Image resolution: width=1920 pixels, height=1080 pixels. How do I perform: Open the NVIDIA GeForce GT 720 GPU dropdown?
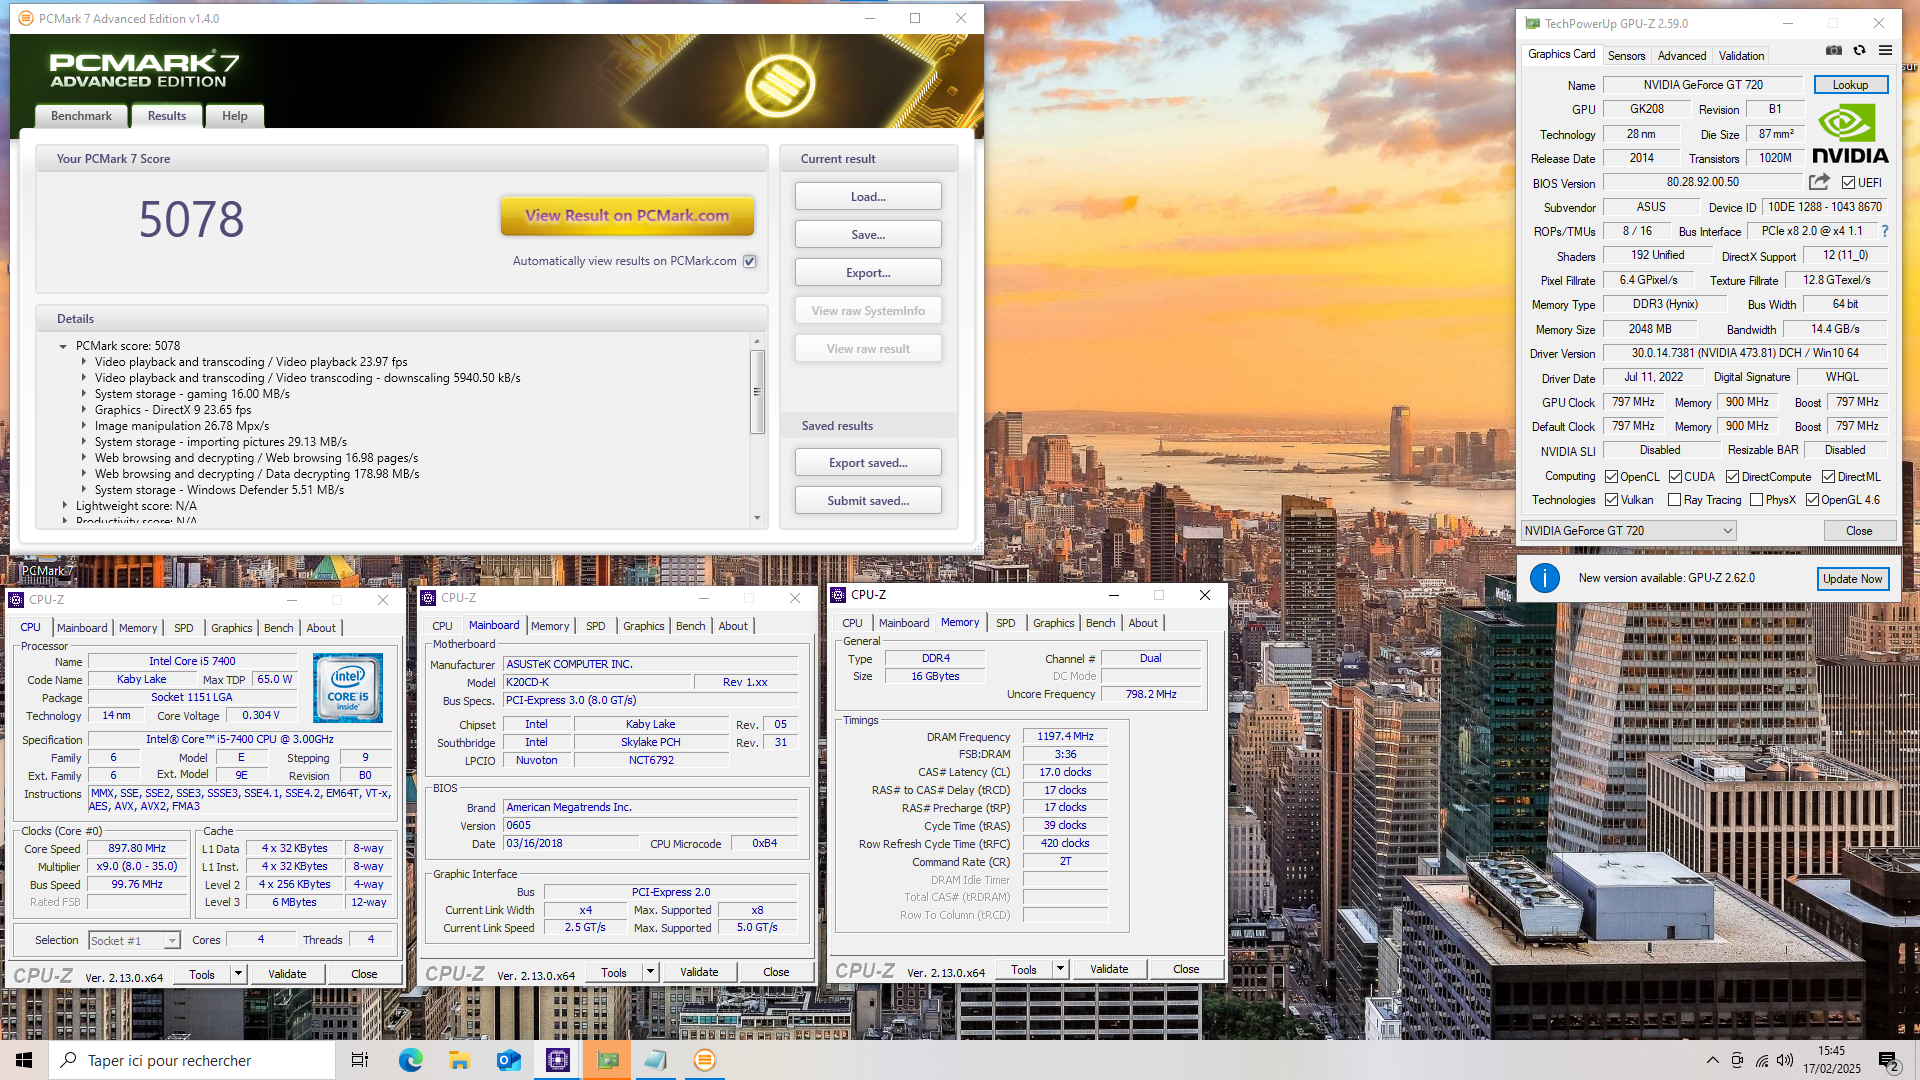[1628, 531]
